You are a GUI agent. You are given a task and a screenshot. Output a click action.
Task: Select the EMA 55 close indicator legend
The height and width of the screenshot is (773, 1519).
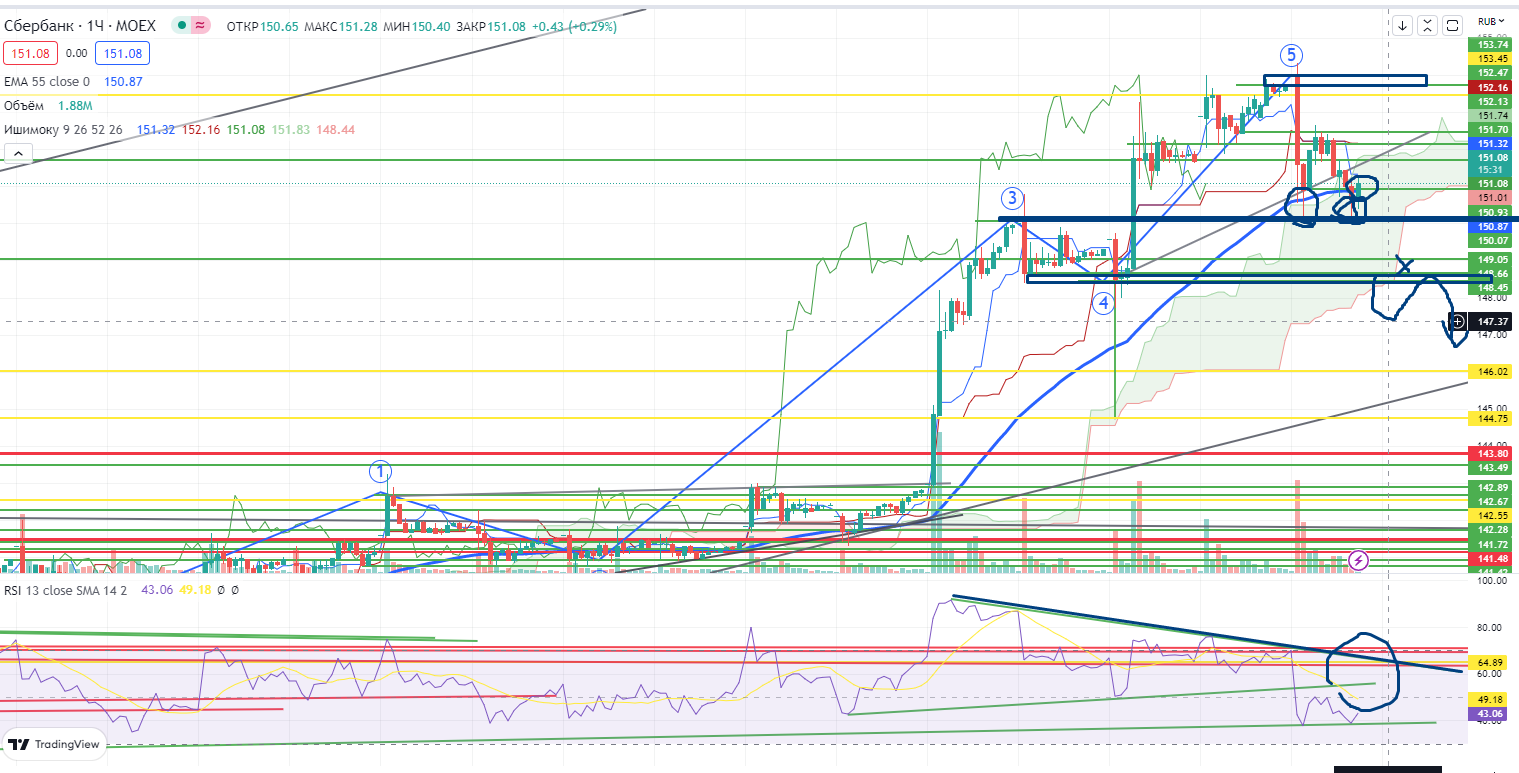[x=47, y=81]
